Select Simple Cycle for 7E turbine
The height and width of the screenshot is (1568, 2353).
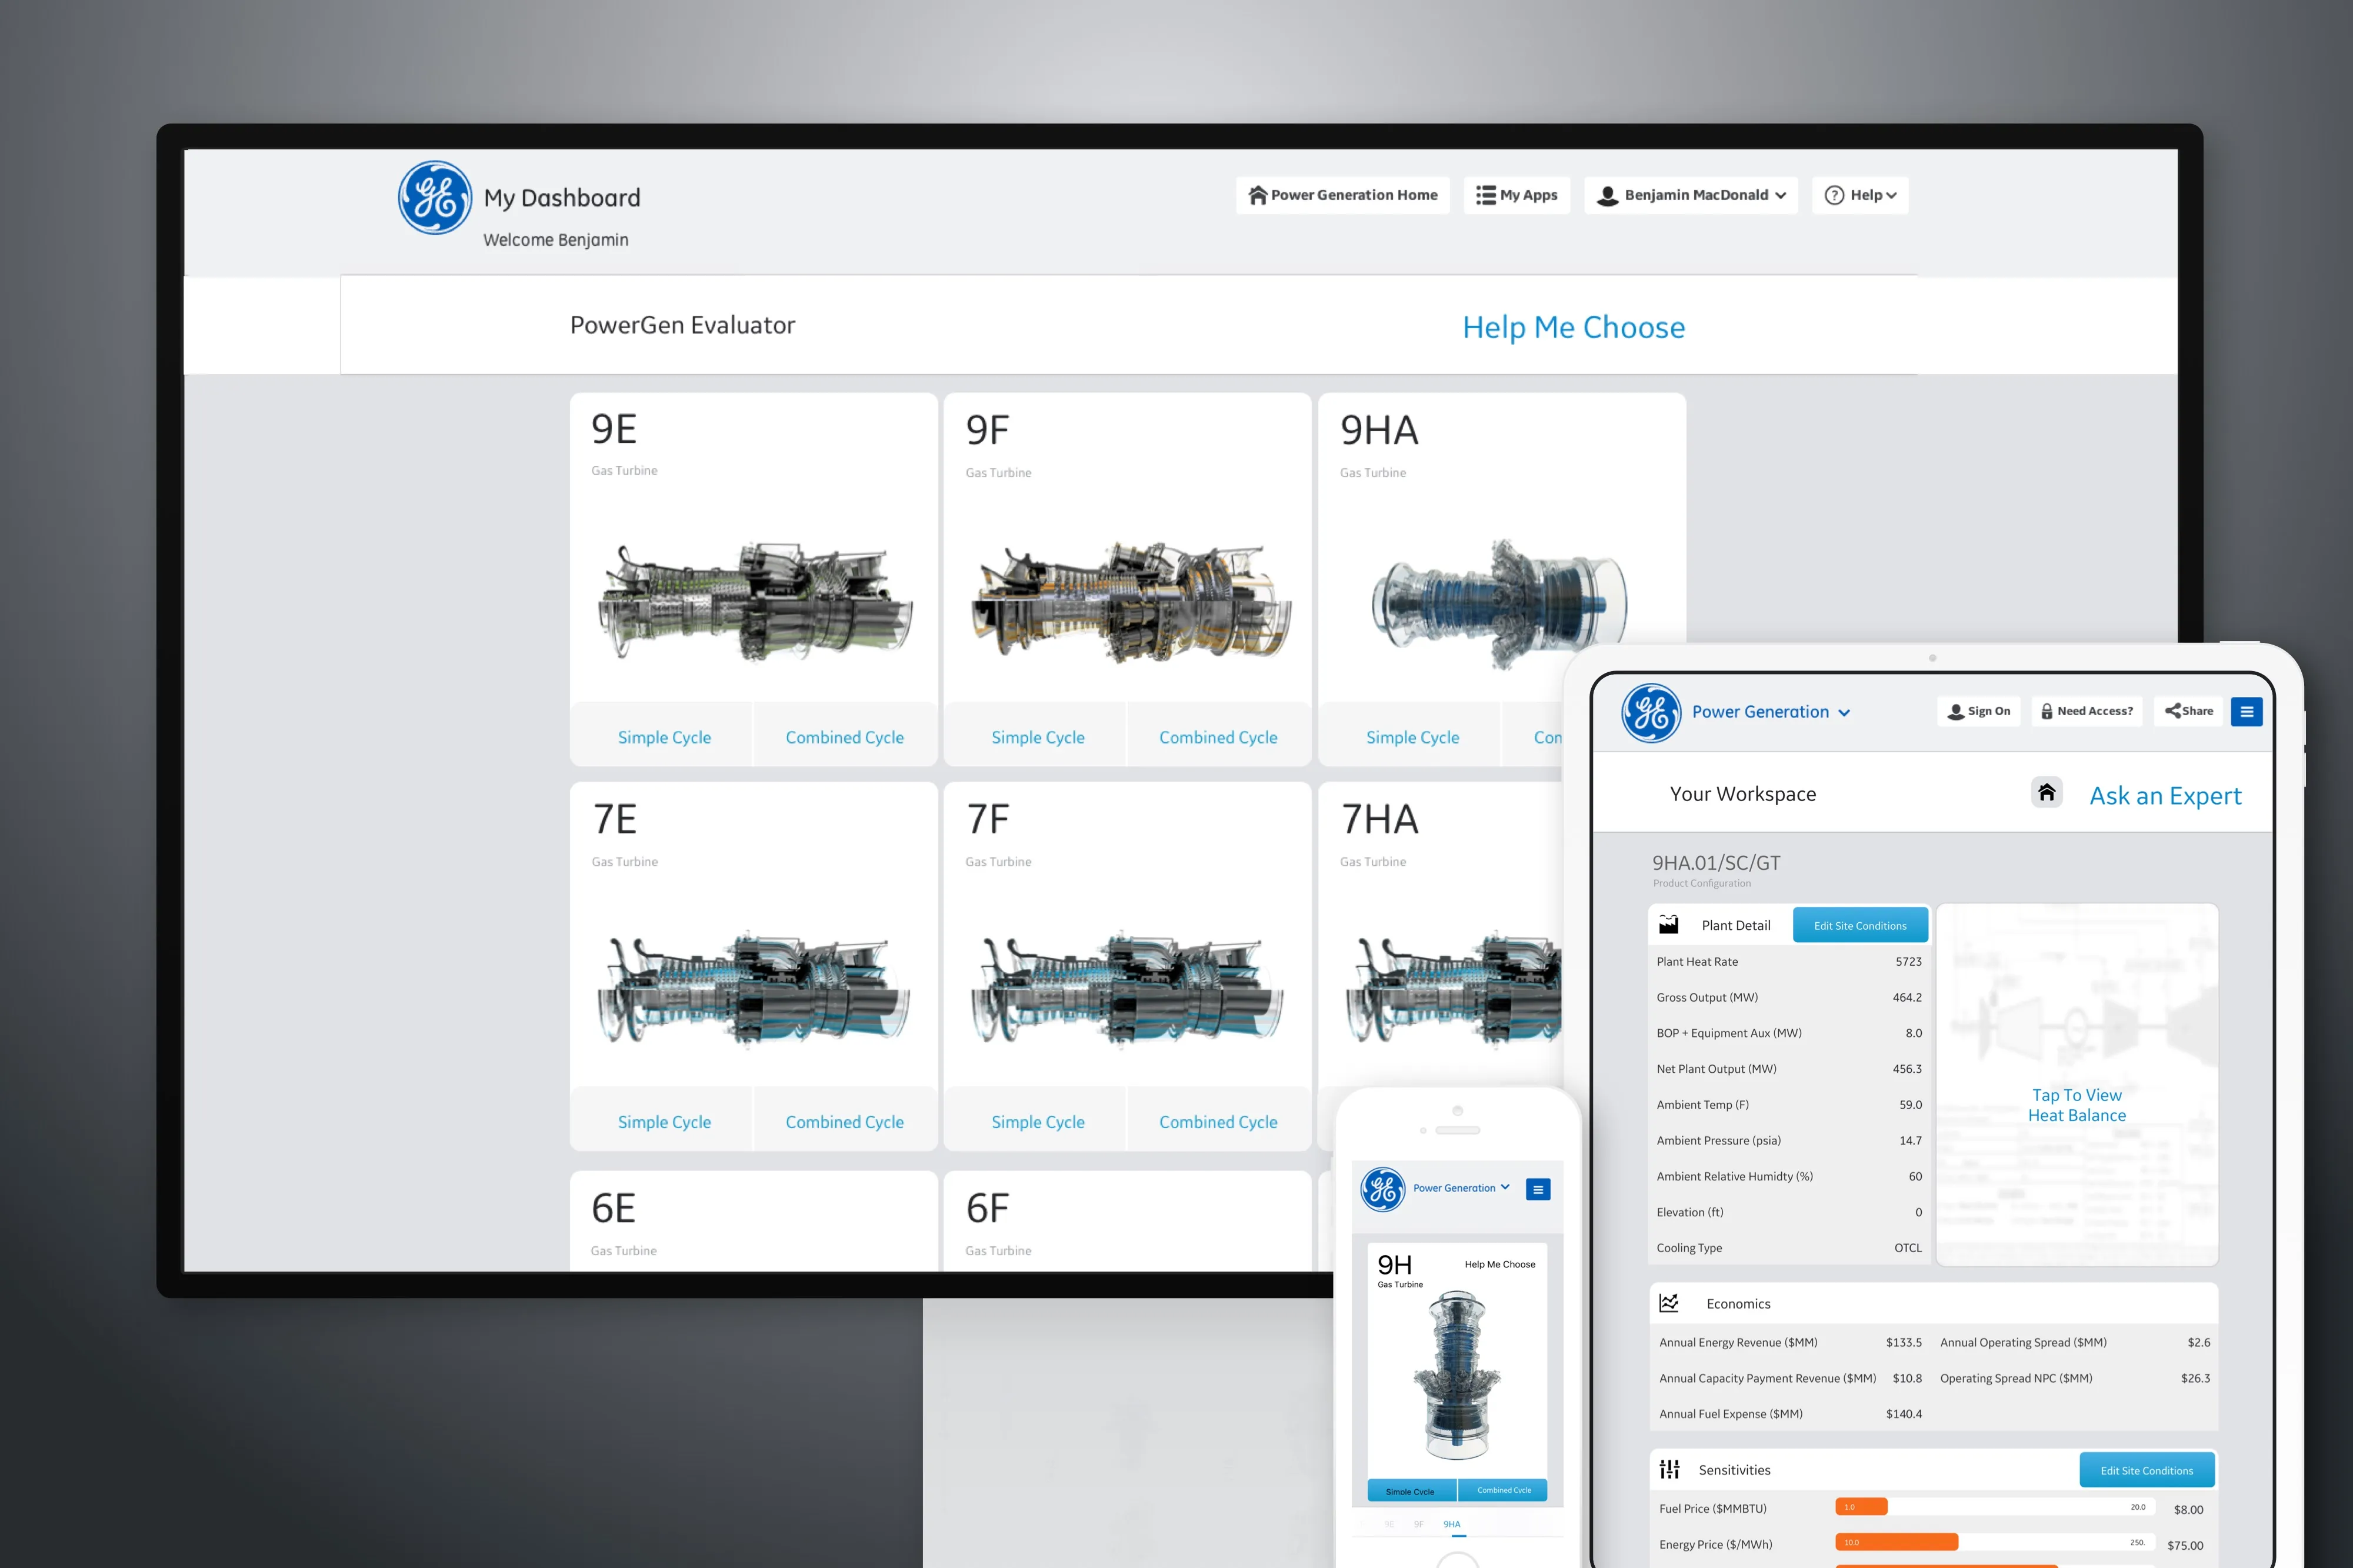pyautogui.click(x=664, y=1122)
